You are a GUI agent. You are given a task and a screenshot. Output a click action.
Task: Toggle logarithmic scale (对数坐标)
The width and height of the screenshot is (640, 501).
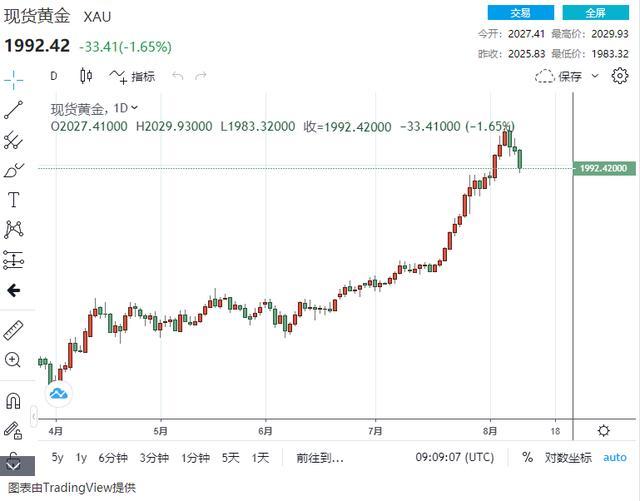click(567, 457)
